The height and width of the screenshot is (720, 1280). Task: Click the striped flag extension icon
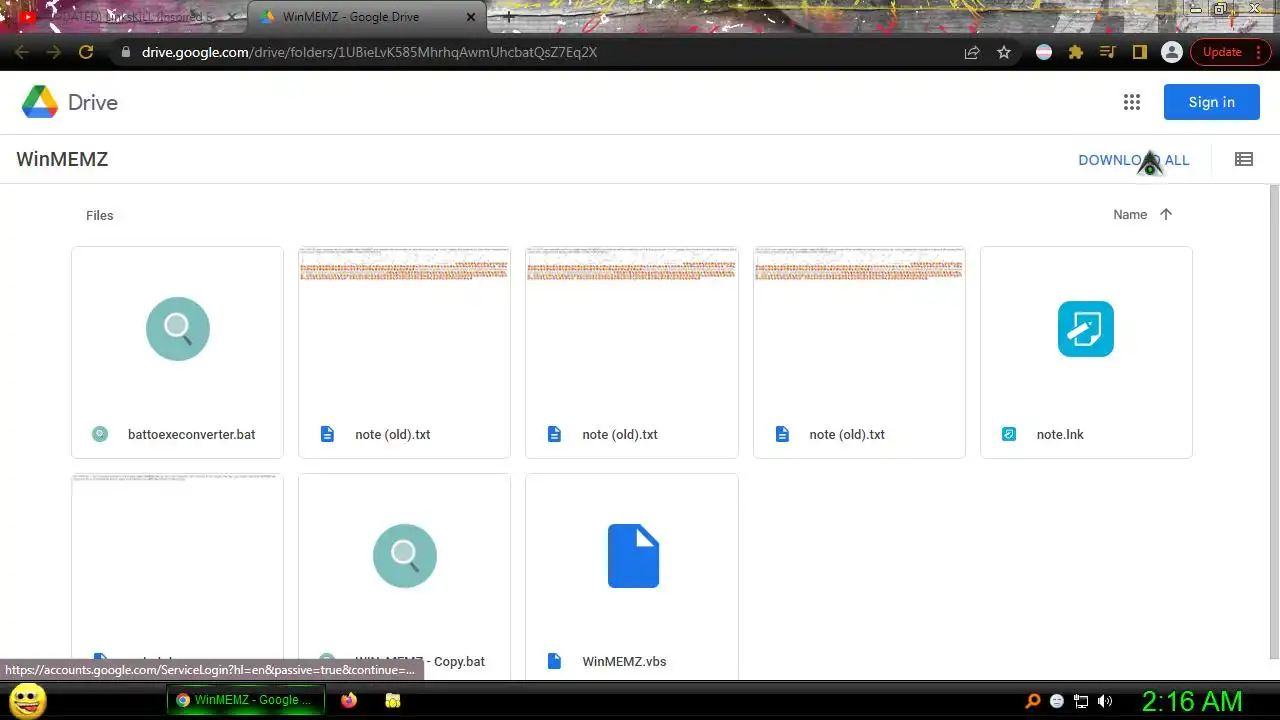click(1044, 52)
